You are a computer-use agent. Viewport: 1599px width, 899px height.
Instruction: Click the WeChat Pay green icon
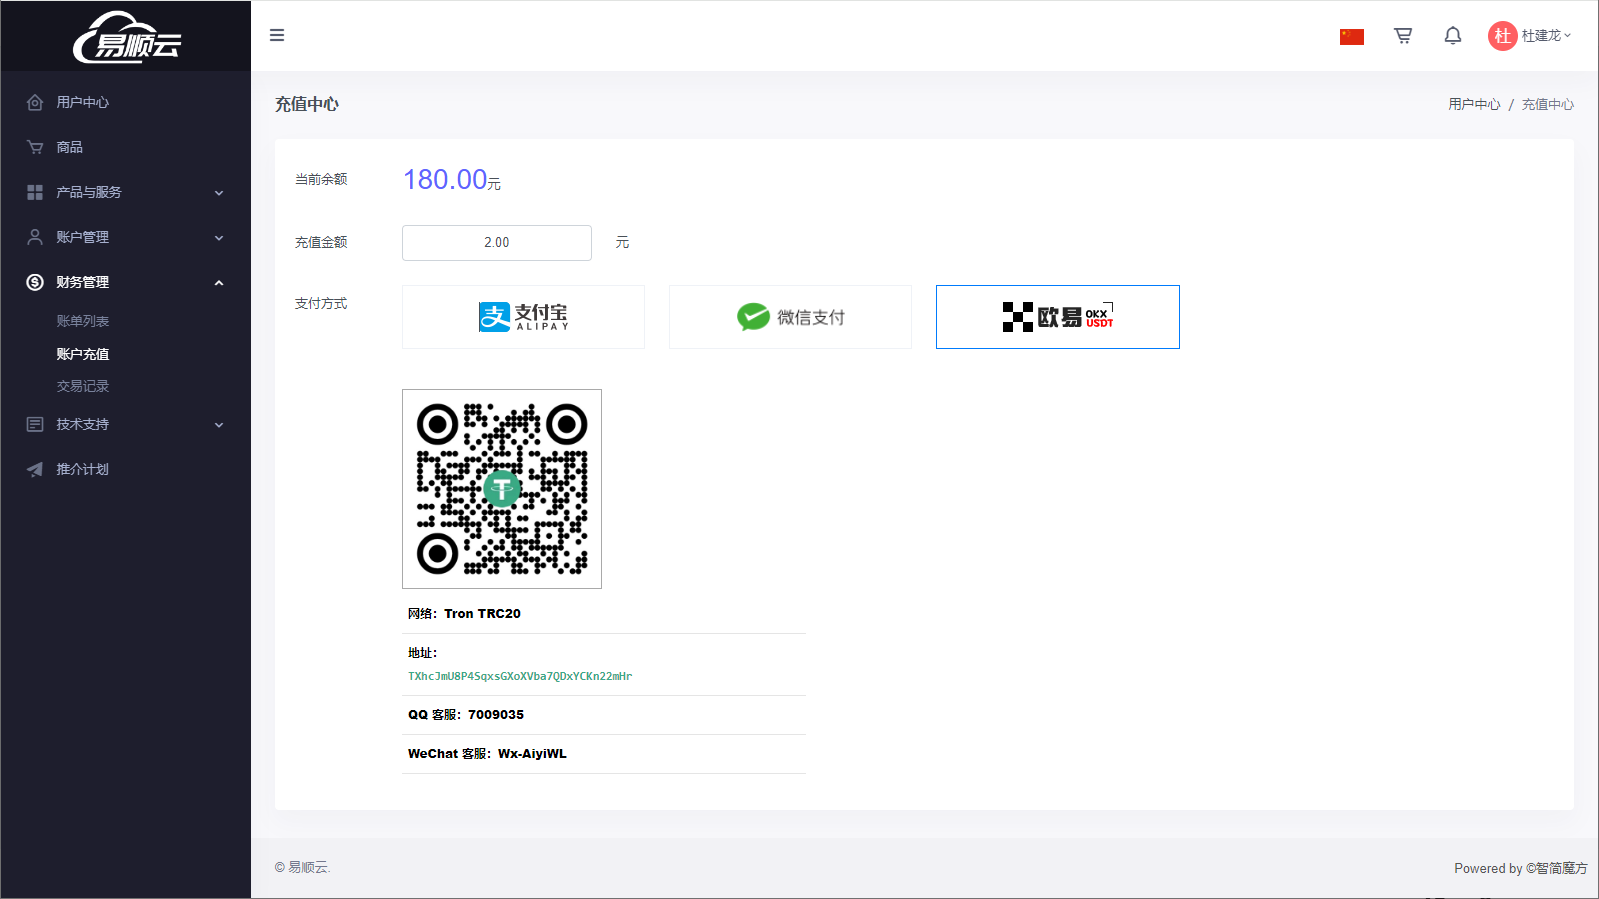tap(753, 317)
